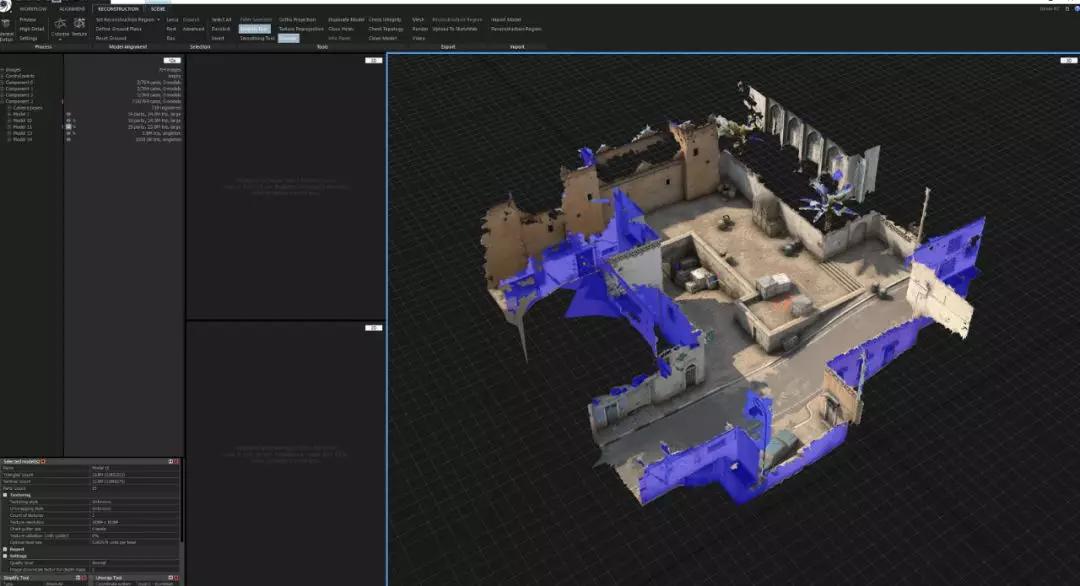Viewport: 1080px width, 586px height.
Task: Toggle visibility marker of Model 11
Action: (x=68, y=127)
